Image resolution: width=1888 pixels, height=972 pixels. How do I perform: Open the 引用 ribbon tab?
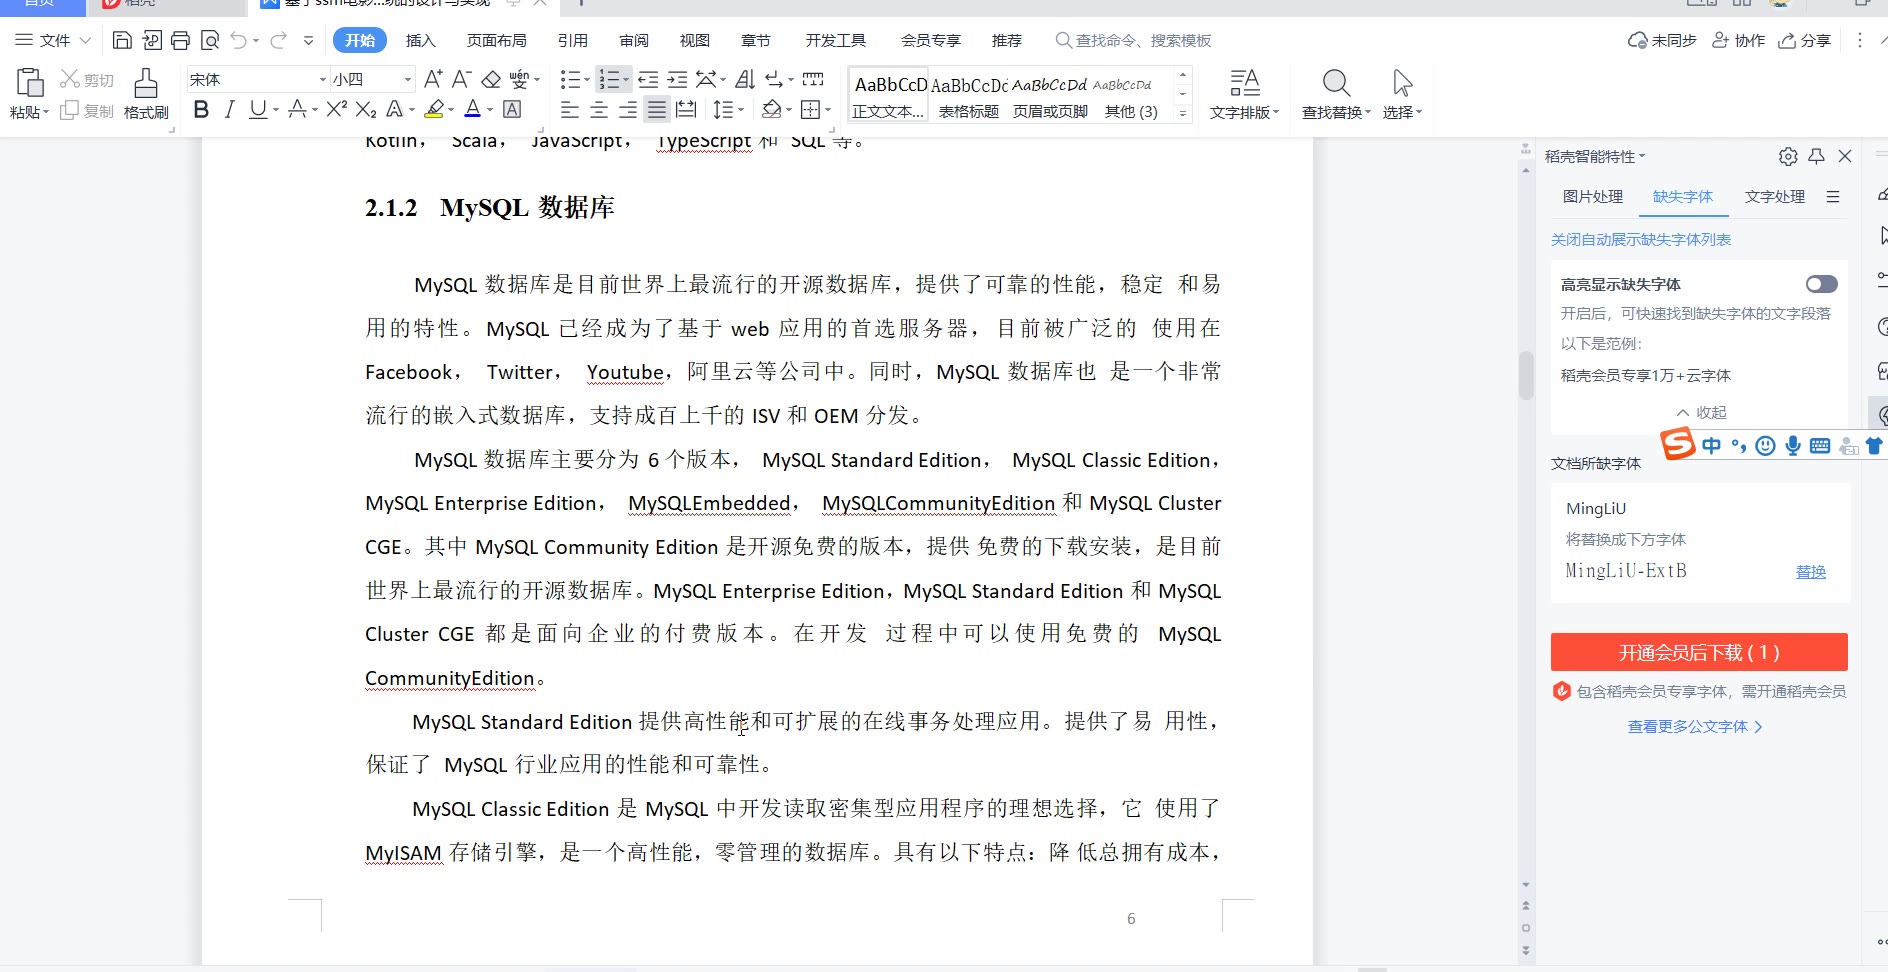point(573,40)
